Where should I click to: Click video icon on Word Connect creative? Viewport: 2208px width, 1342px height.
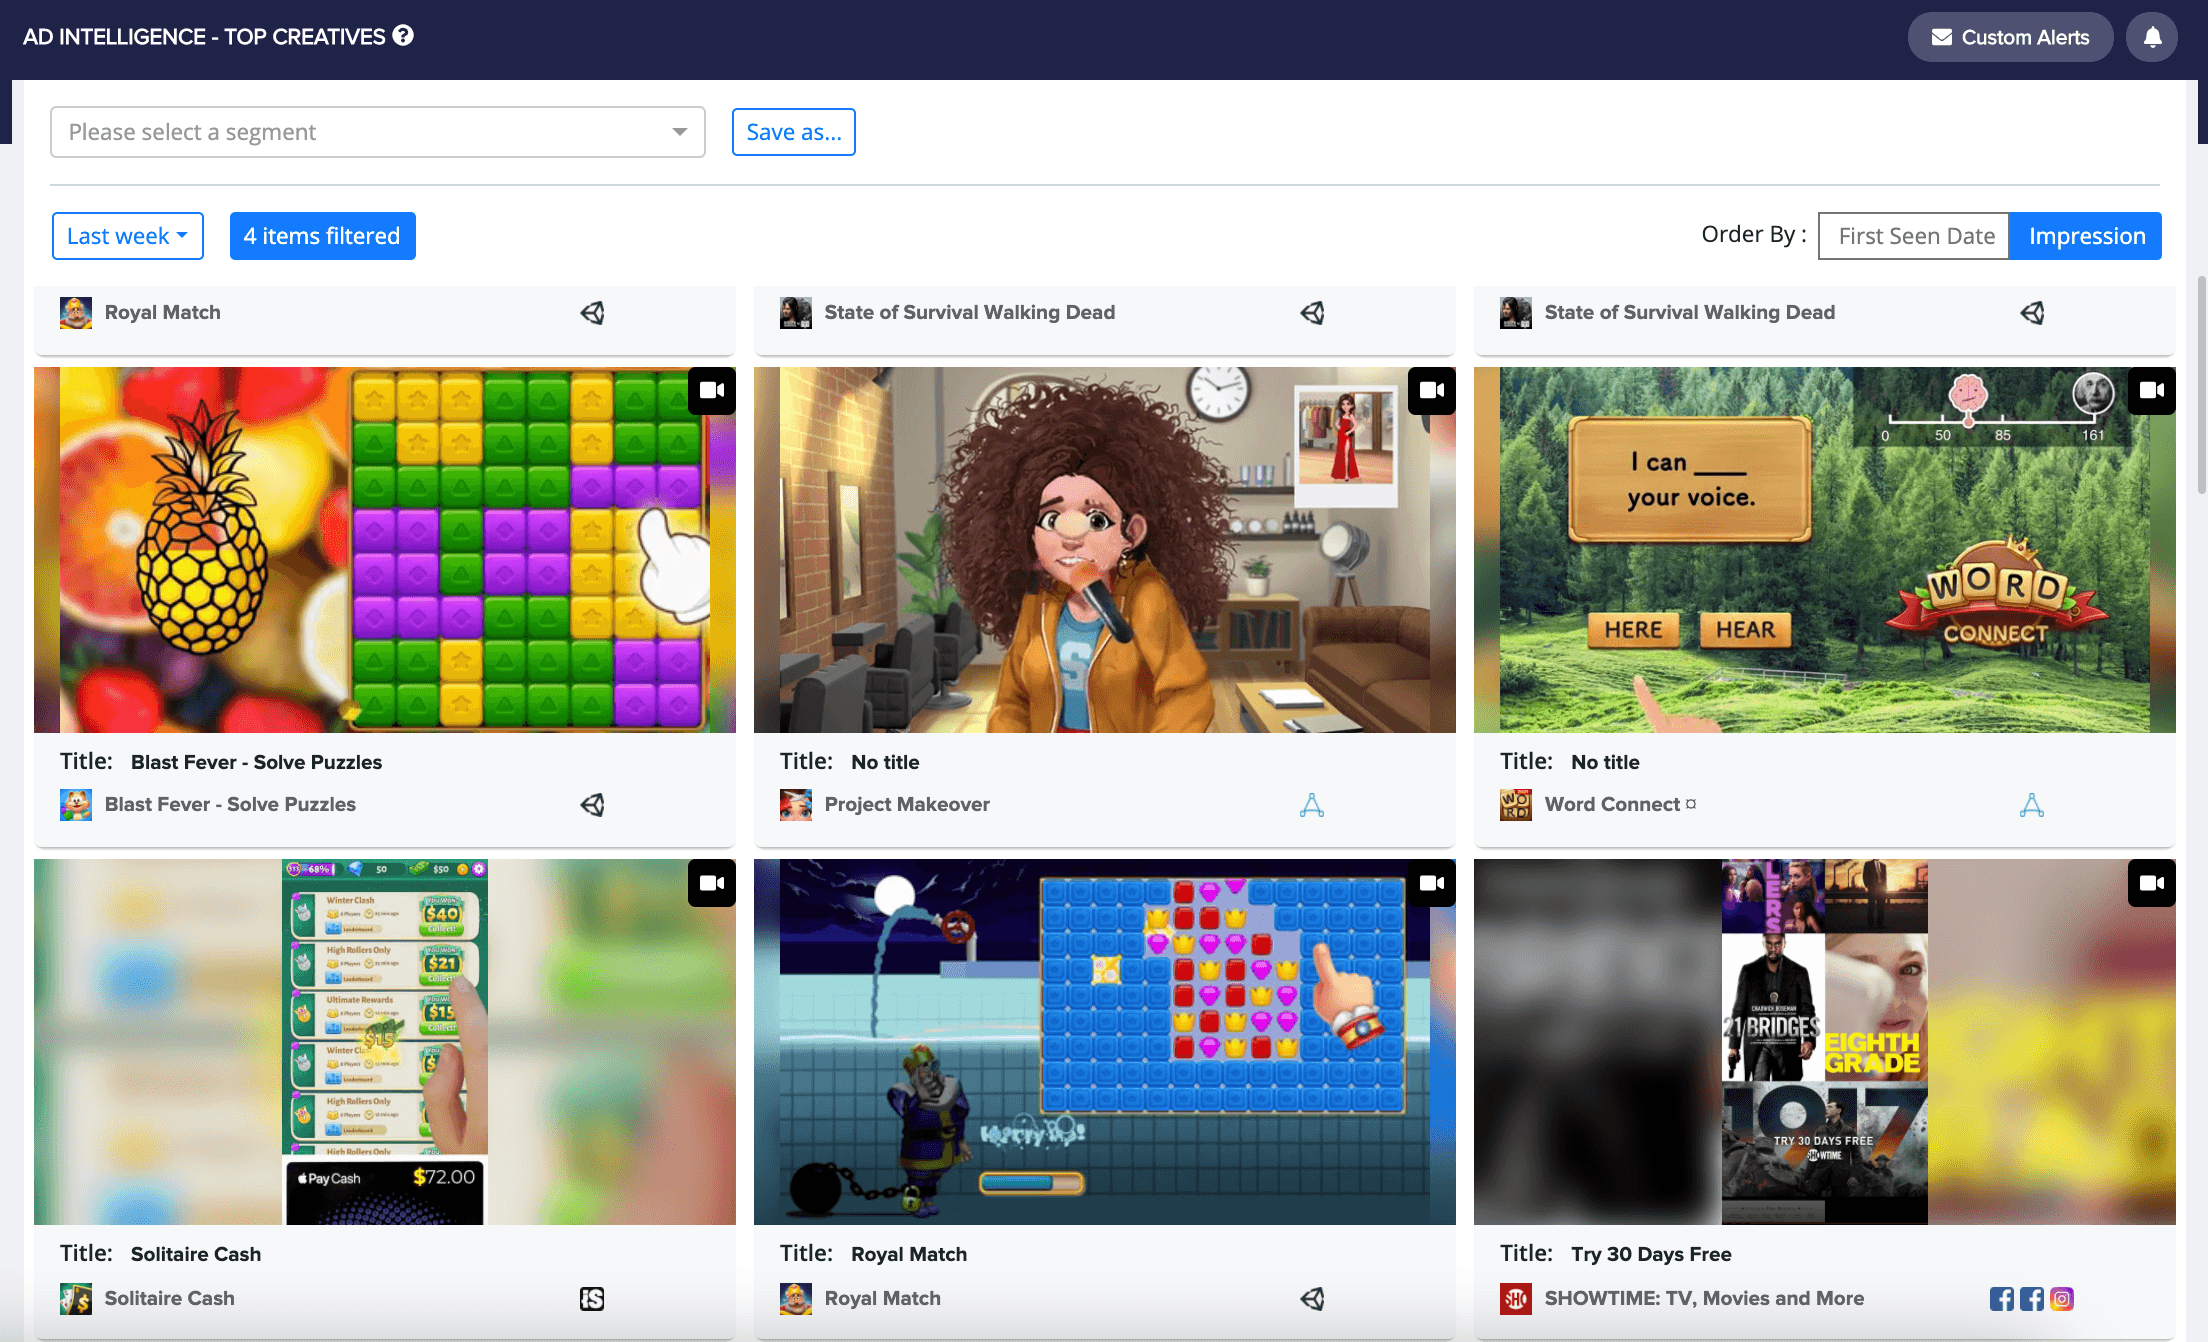pos(2152,391)
